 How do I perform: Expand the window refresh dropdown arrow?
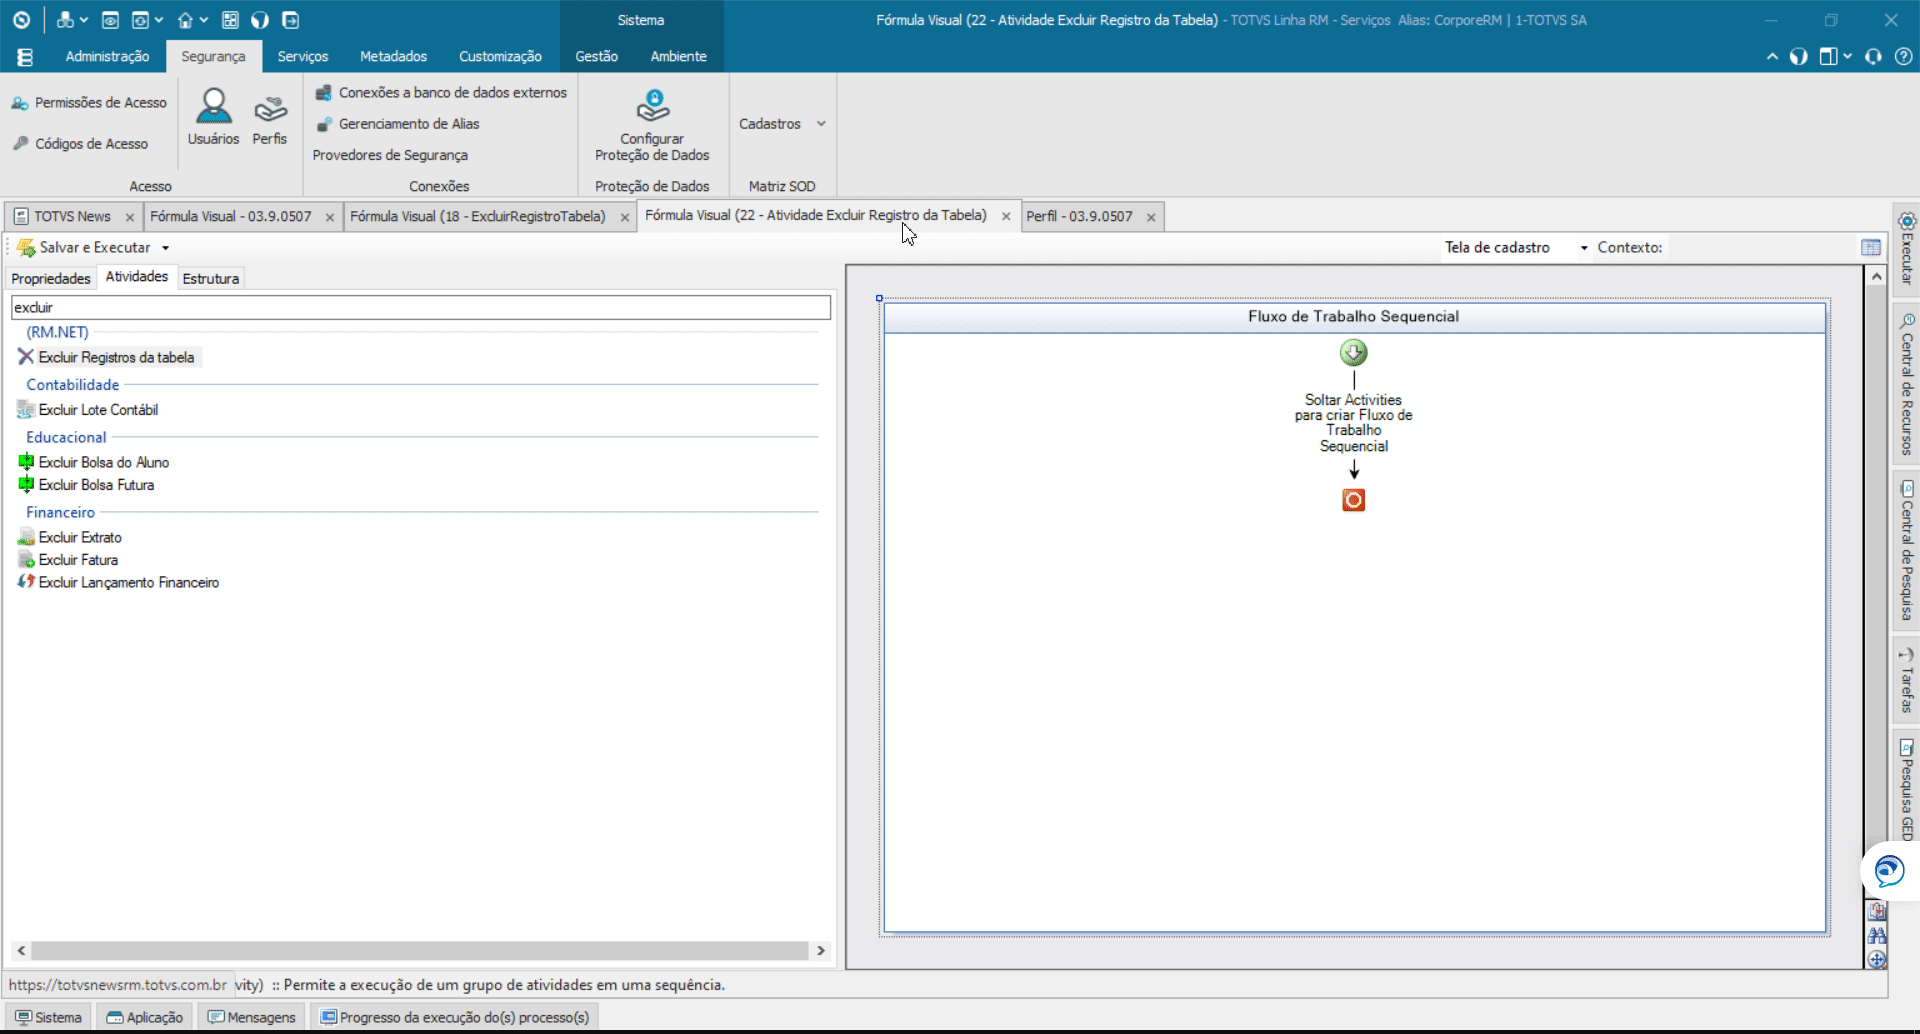click(159, 20)
